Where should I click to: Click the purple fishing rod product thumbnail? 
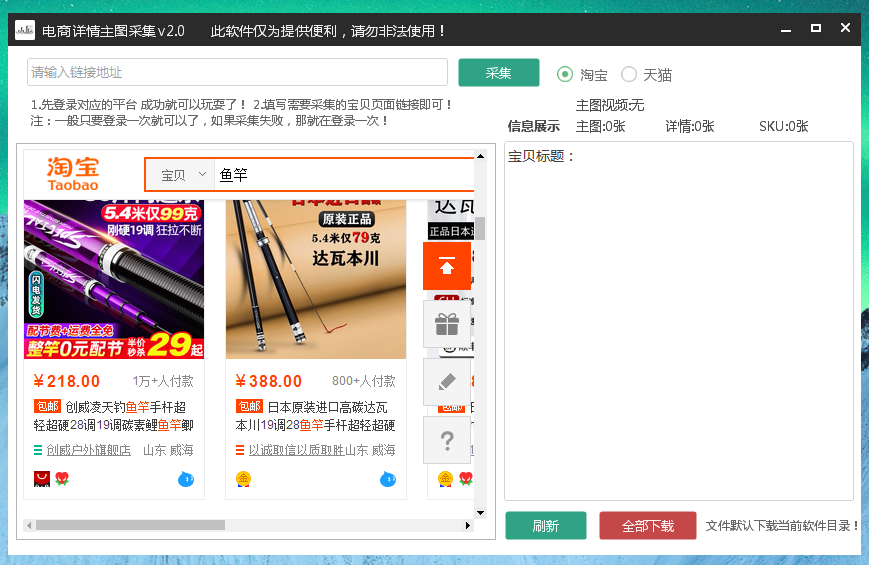tap(114, 279)
